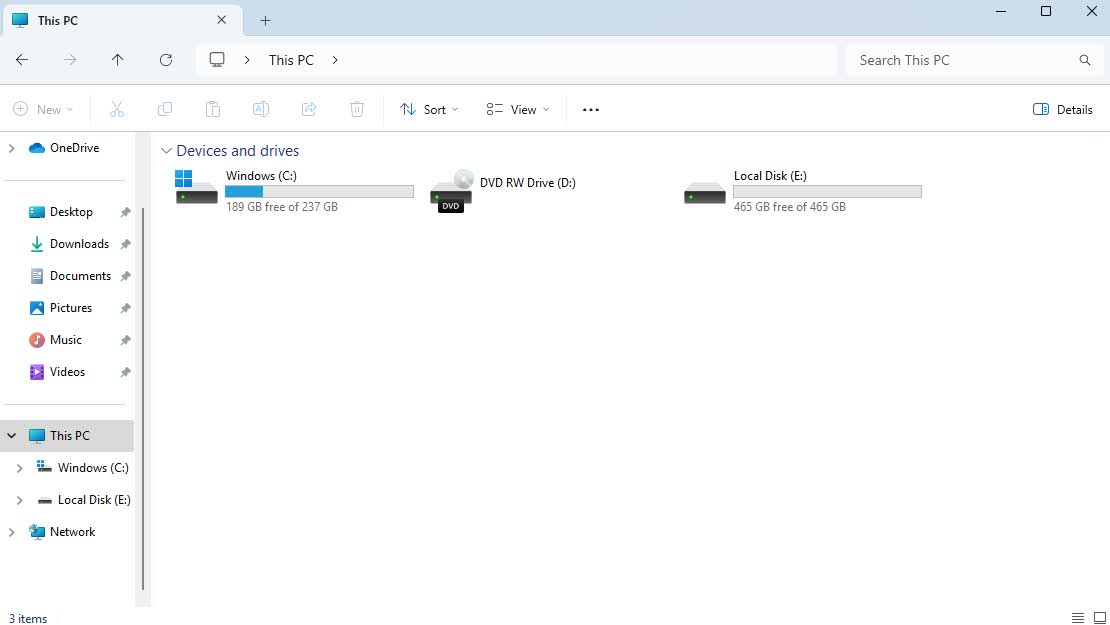1110x625 pixels.
Task: Open the Windows (C:) drive icon
Action: [196, 187]
